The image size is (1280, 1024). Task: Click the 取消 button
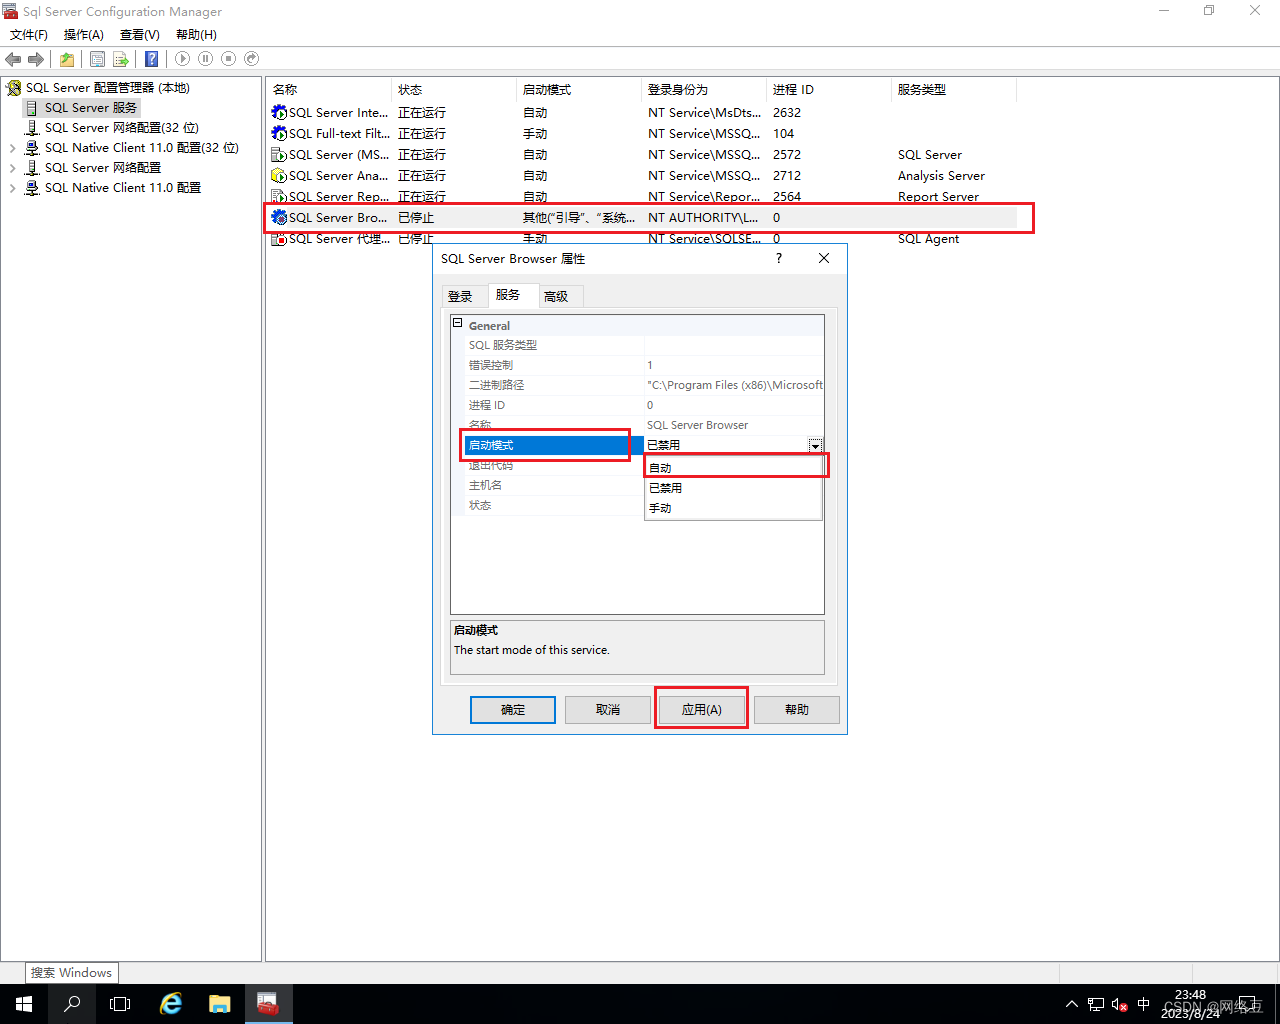point(608,710)
